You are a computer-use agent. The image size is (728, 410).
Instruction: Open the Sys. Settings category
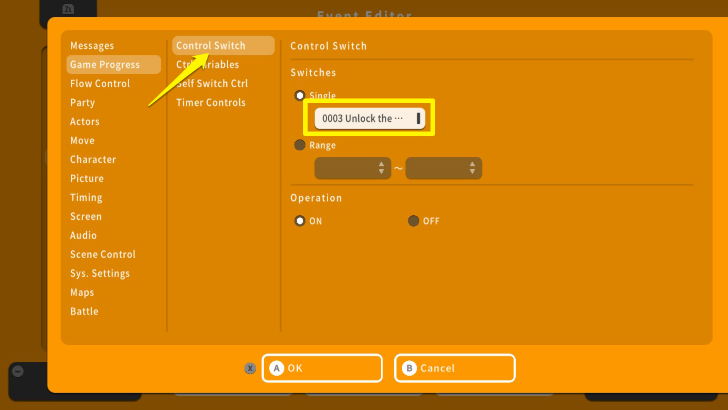tap(100, 274)
